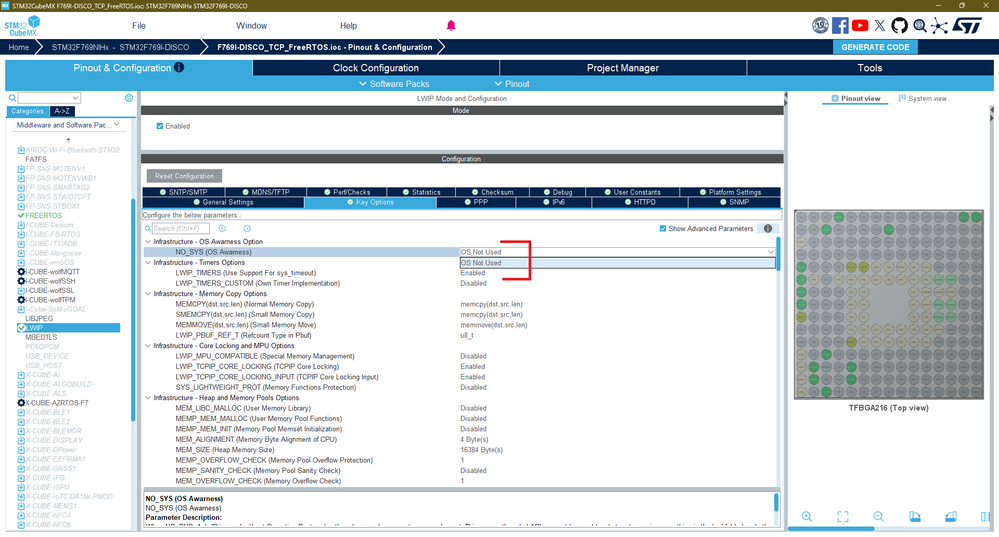Image resolution: width=999 pixels, height=537 pixels.
Task: Collapse Heap and Memory Pools Options group
Action: (x=148, y=397)
